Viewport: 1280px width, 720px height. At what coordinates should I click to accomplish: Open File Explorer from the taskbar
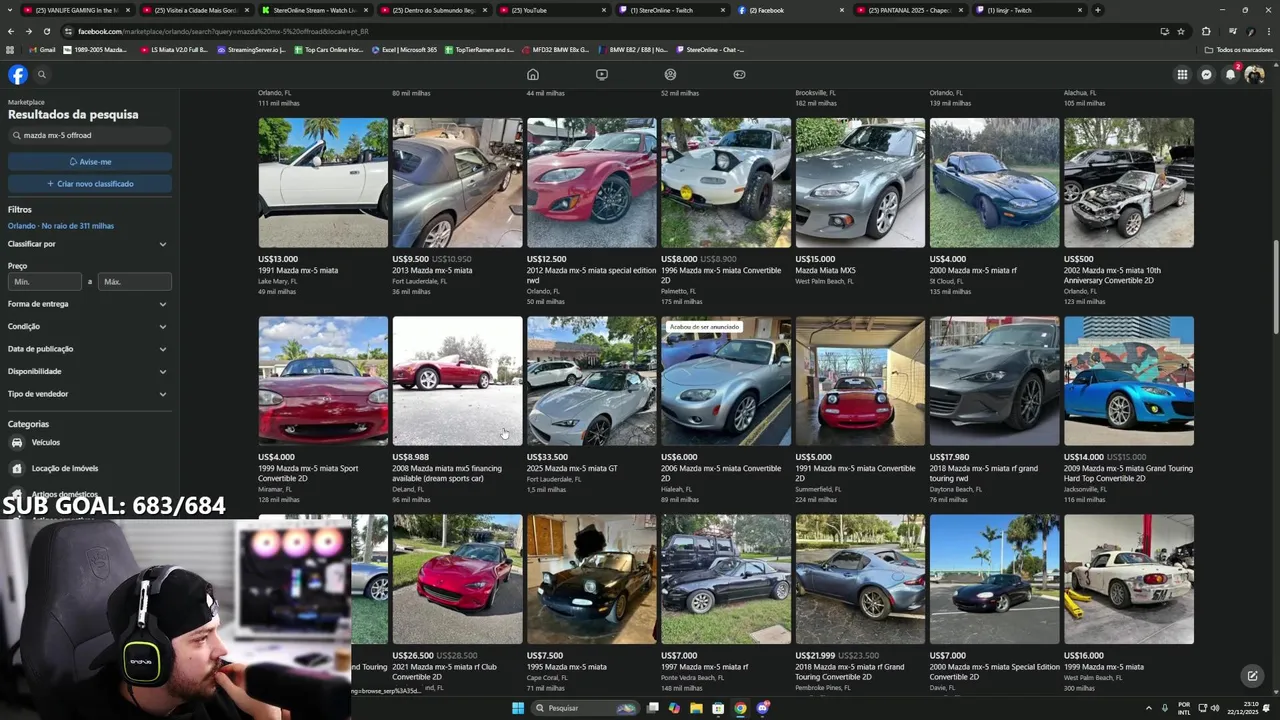pyautogui.click(x=696, y=708)
